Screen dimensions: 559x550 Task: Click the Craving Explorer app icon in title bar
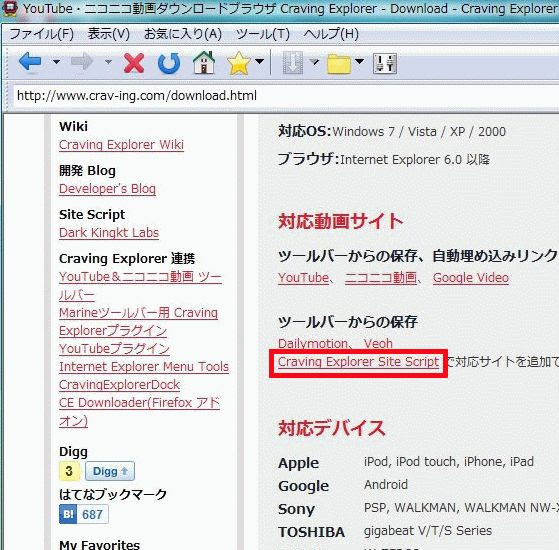pyautogui.click(x=9, y=9)
